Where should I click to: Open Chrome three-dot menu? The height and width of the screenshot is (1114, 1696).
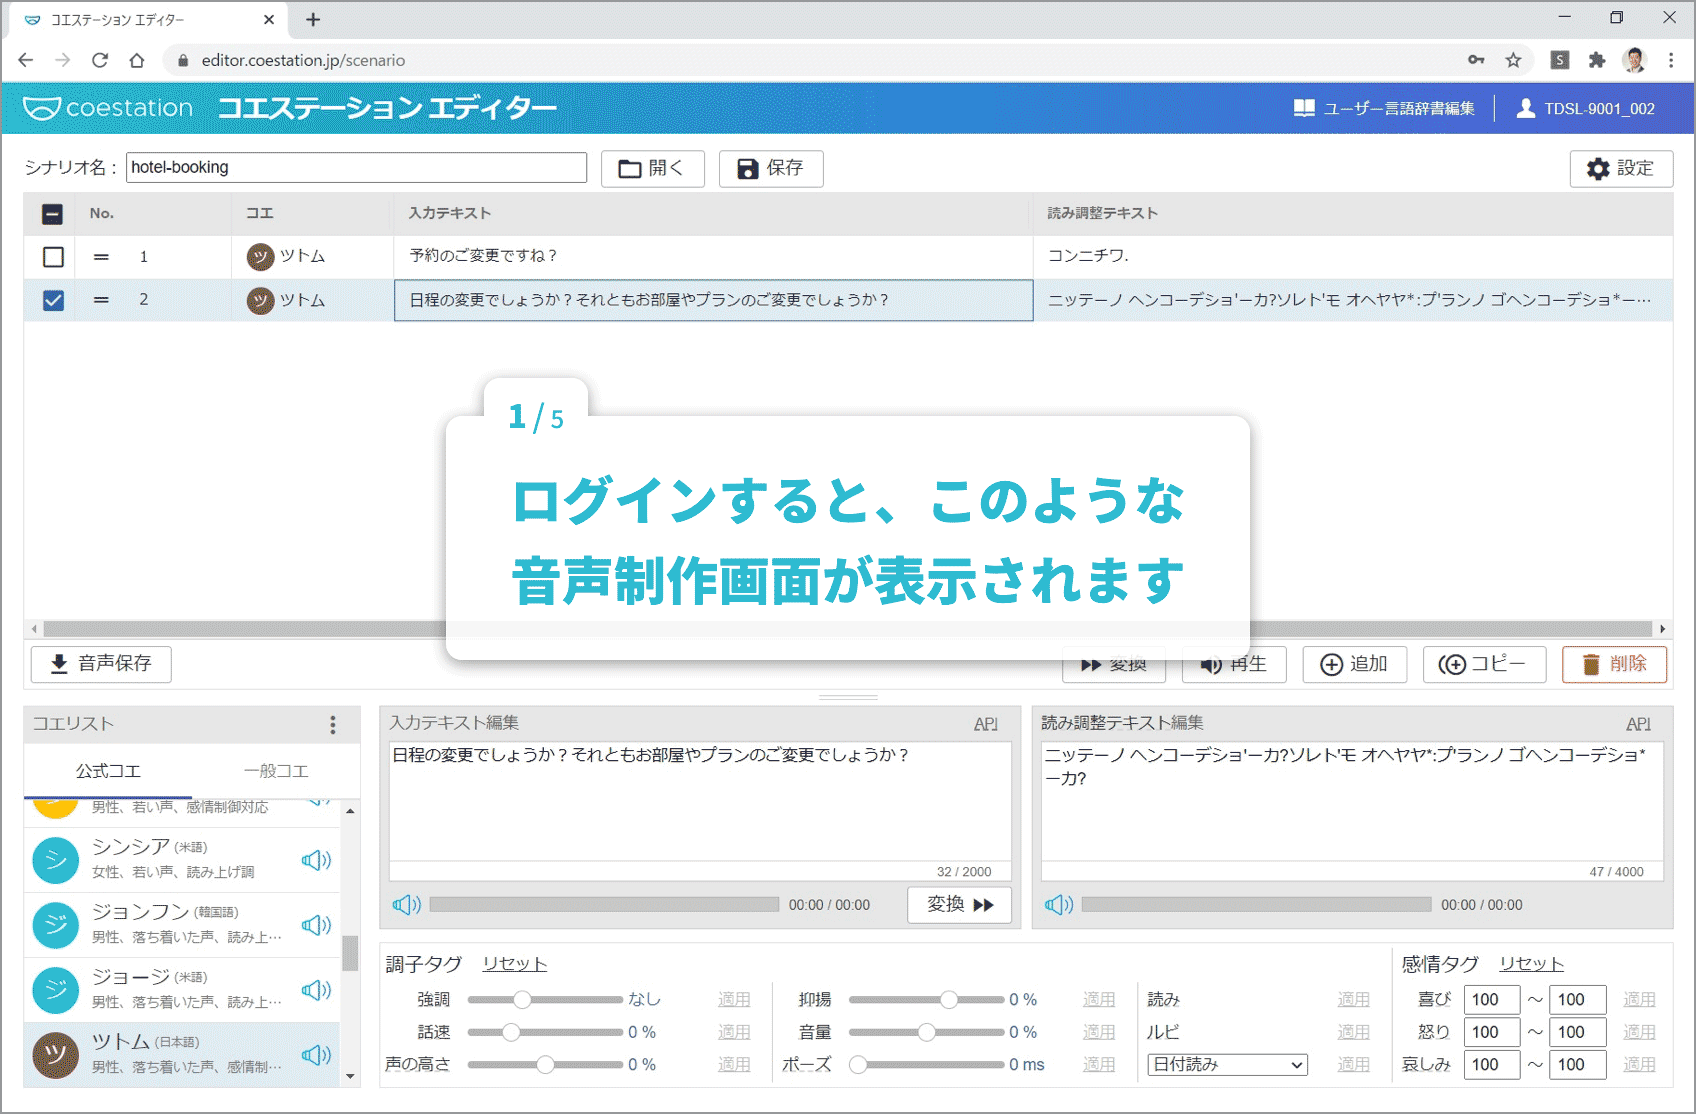1671,60
